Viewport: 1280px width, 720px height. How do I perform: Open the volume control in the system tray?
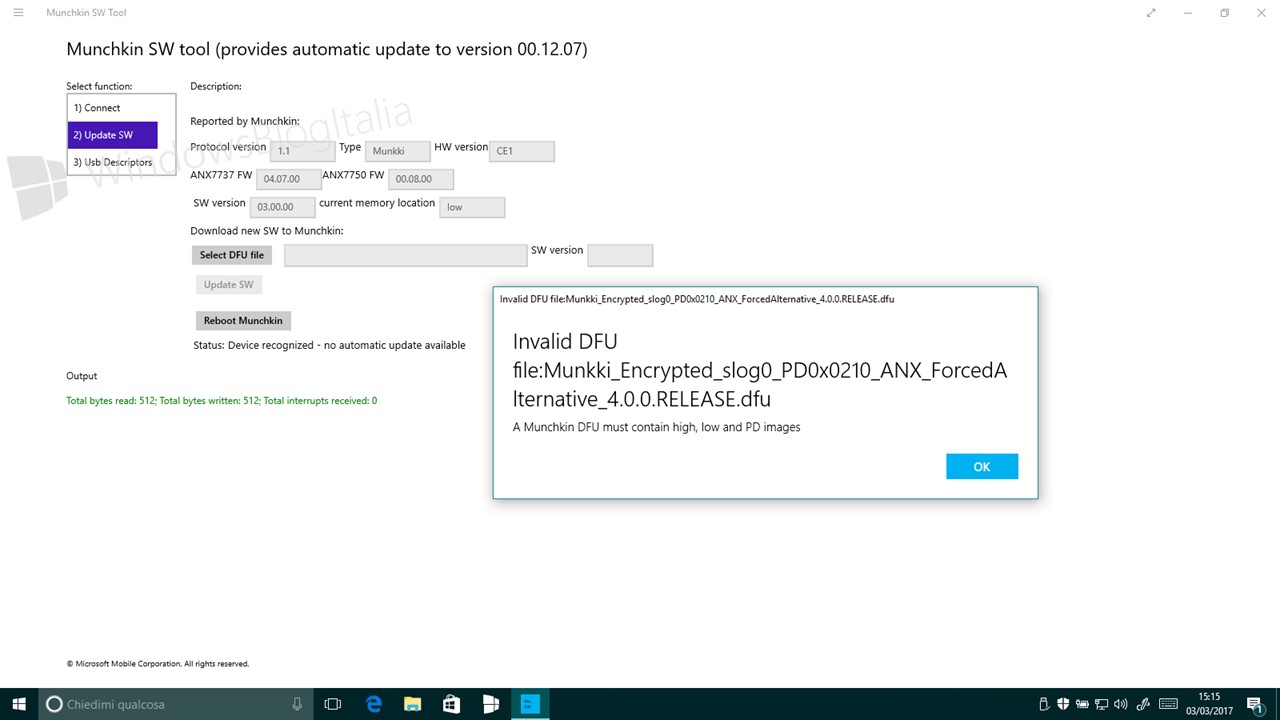[x=1121, y=704]
